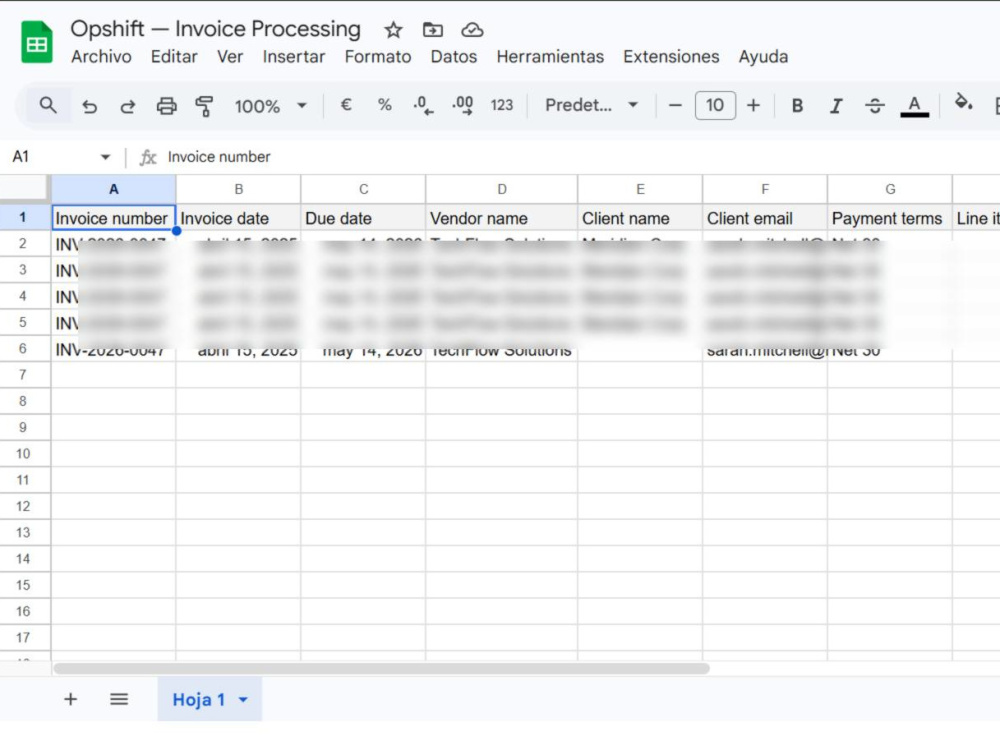The height and width of the screenshot is (750, 1000).
Task: Select column B header
Action: tap(239, 189)
